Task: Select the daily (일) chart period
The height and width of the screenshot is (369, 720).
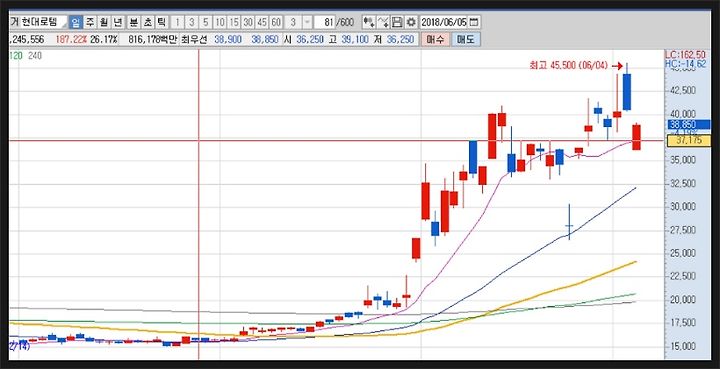Action: point(76,22)
